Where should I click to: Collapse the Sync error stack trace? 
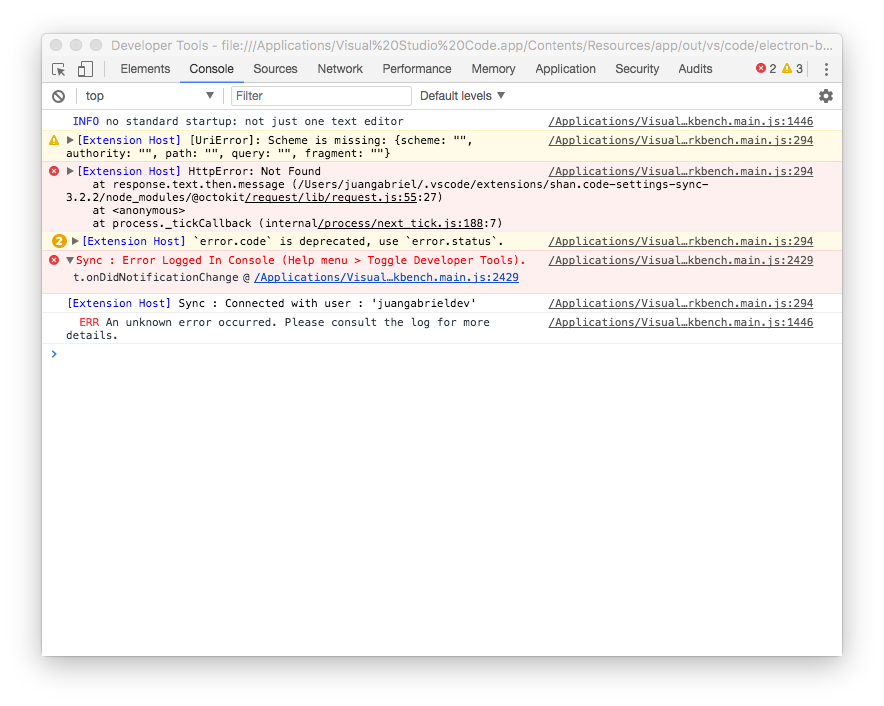coord(72,259)
